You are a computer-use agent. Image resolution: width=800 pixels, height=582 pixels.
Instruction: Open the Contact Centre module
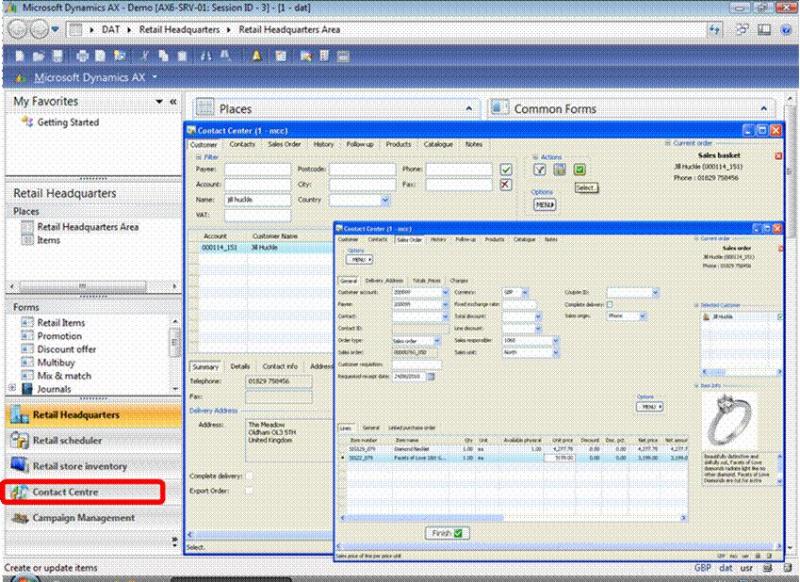83,492
